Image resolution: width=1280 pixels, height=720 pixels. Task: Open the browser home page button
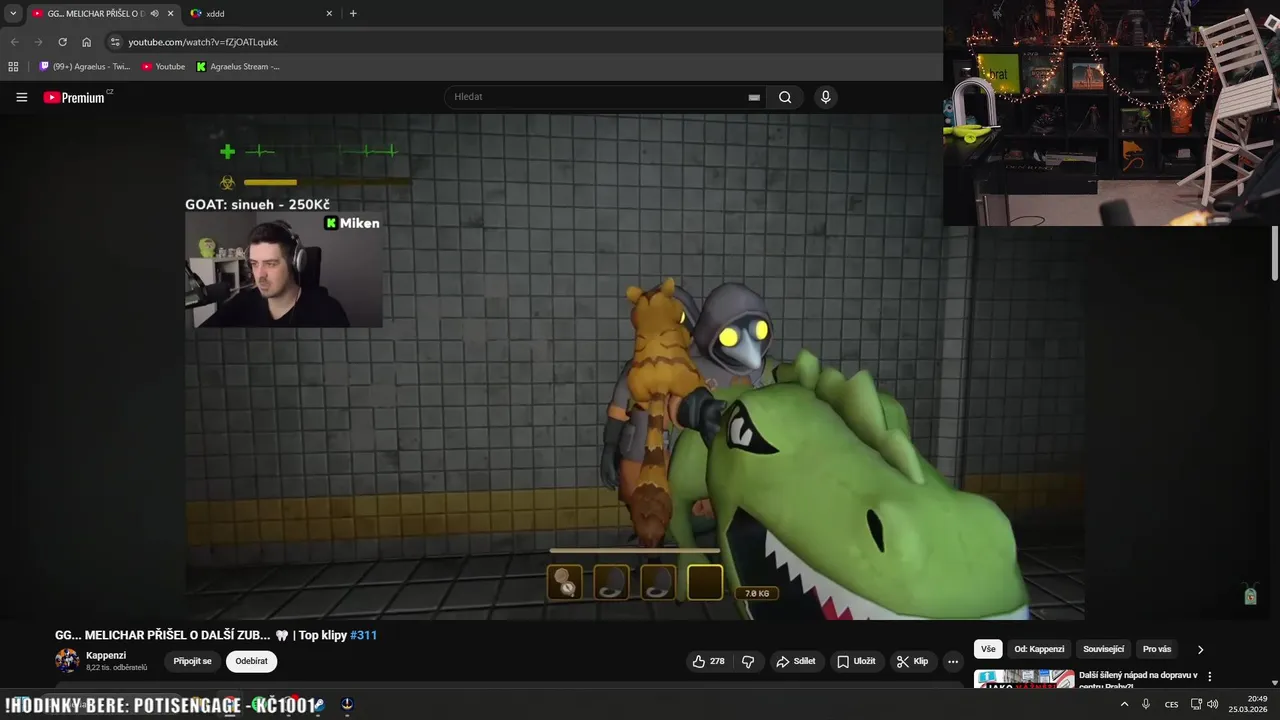pos(87,42)
